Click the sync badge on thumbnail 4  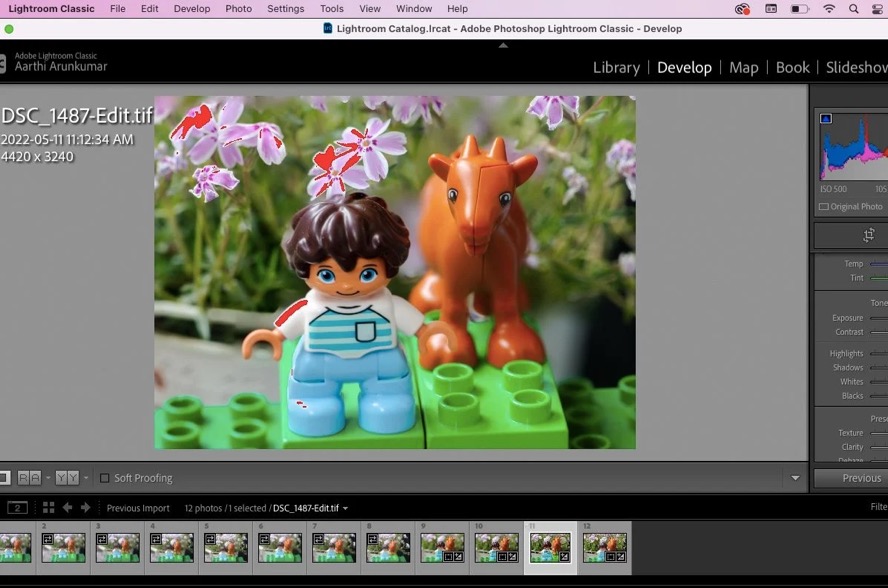[156, 539]
